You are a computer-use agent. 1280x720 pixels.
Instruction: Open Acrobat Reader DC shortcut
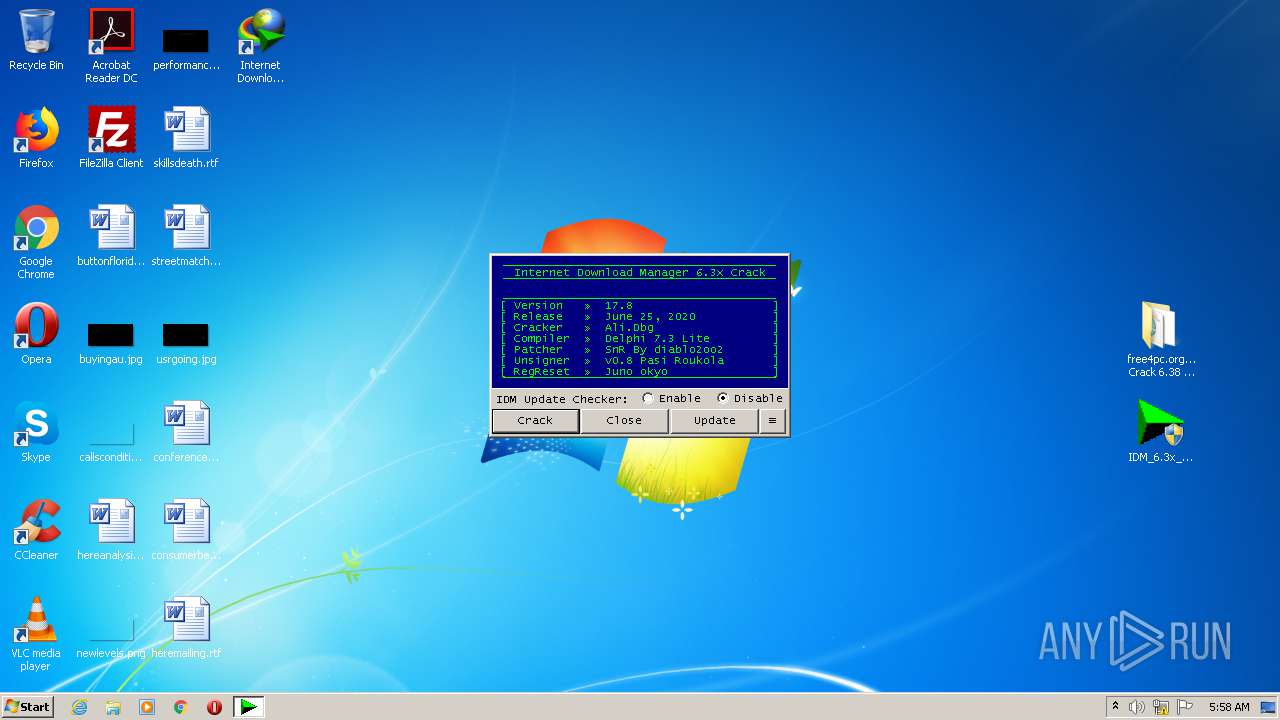click(x=111, y=47)
